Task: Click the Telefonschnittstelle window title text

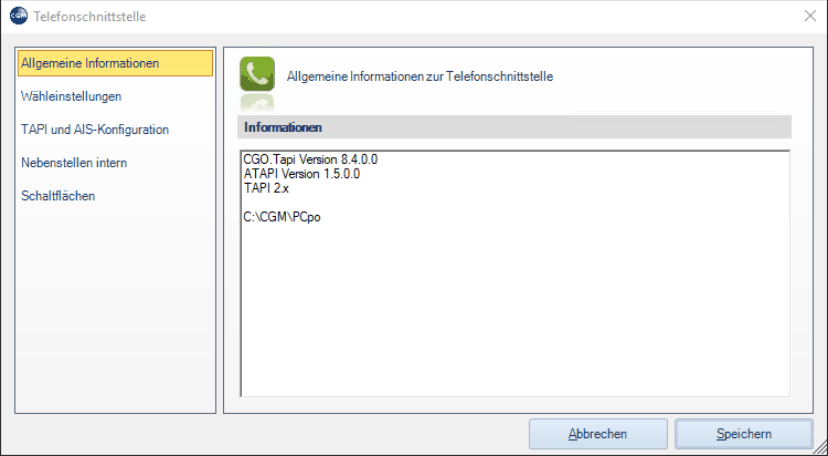Action: [x=90, y=16]
